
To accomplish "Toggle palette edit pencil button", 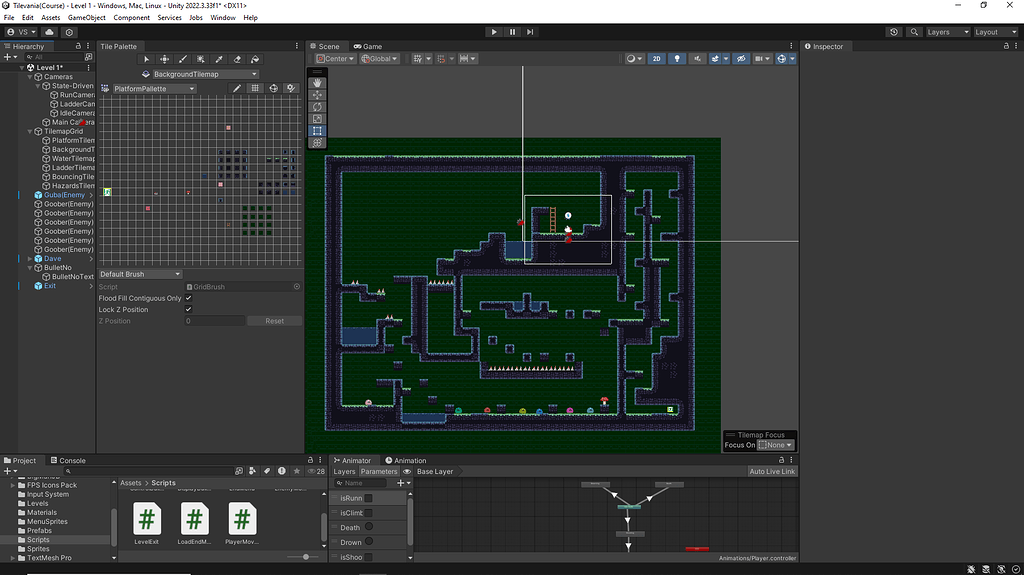I will pyautogui.click(x=237, y=88).
